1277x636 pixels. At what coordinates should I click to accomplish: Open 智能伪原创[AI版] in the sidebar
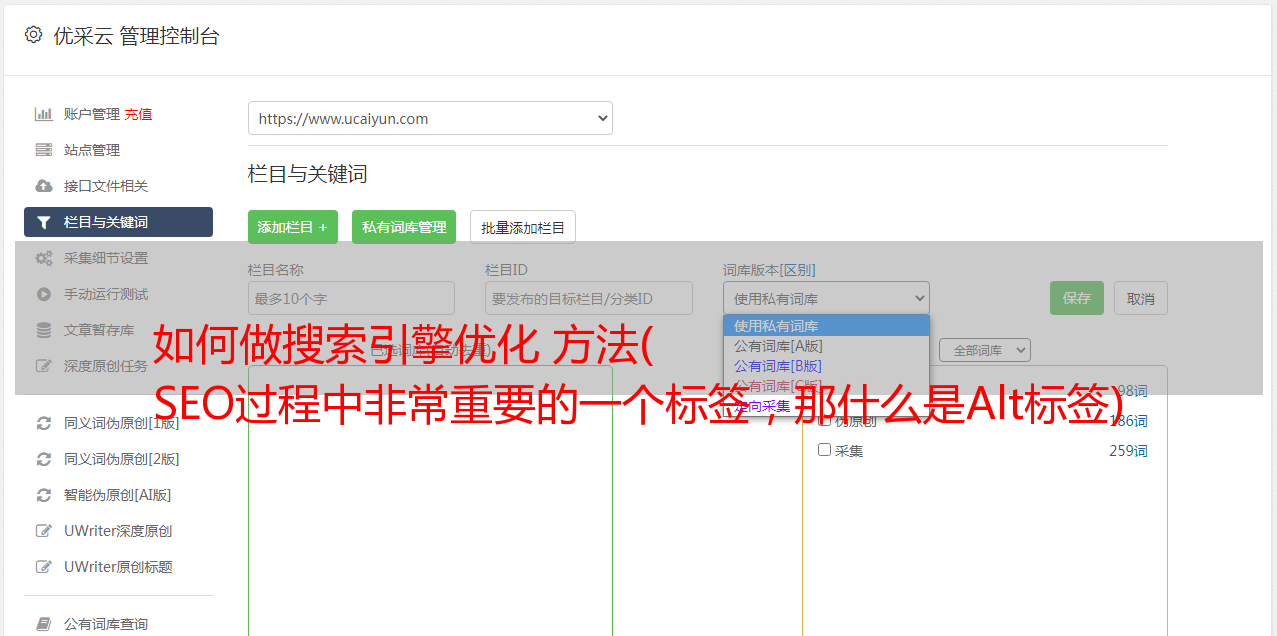pyautogui.click(x=118, y=495)
